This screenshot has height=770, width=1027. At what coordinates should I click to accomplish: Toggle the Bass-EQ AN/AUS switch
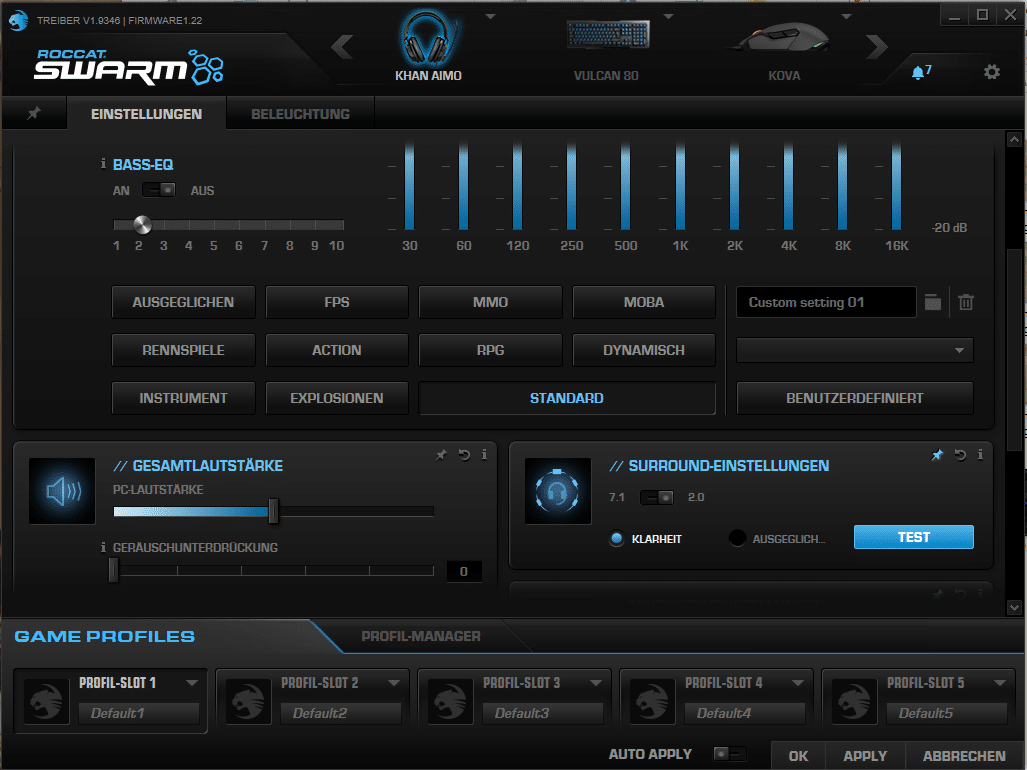tap(158, 190)
